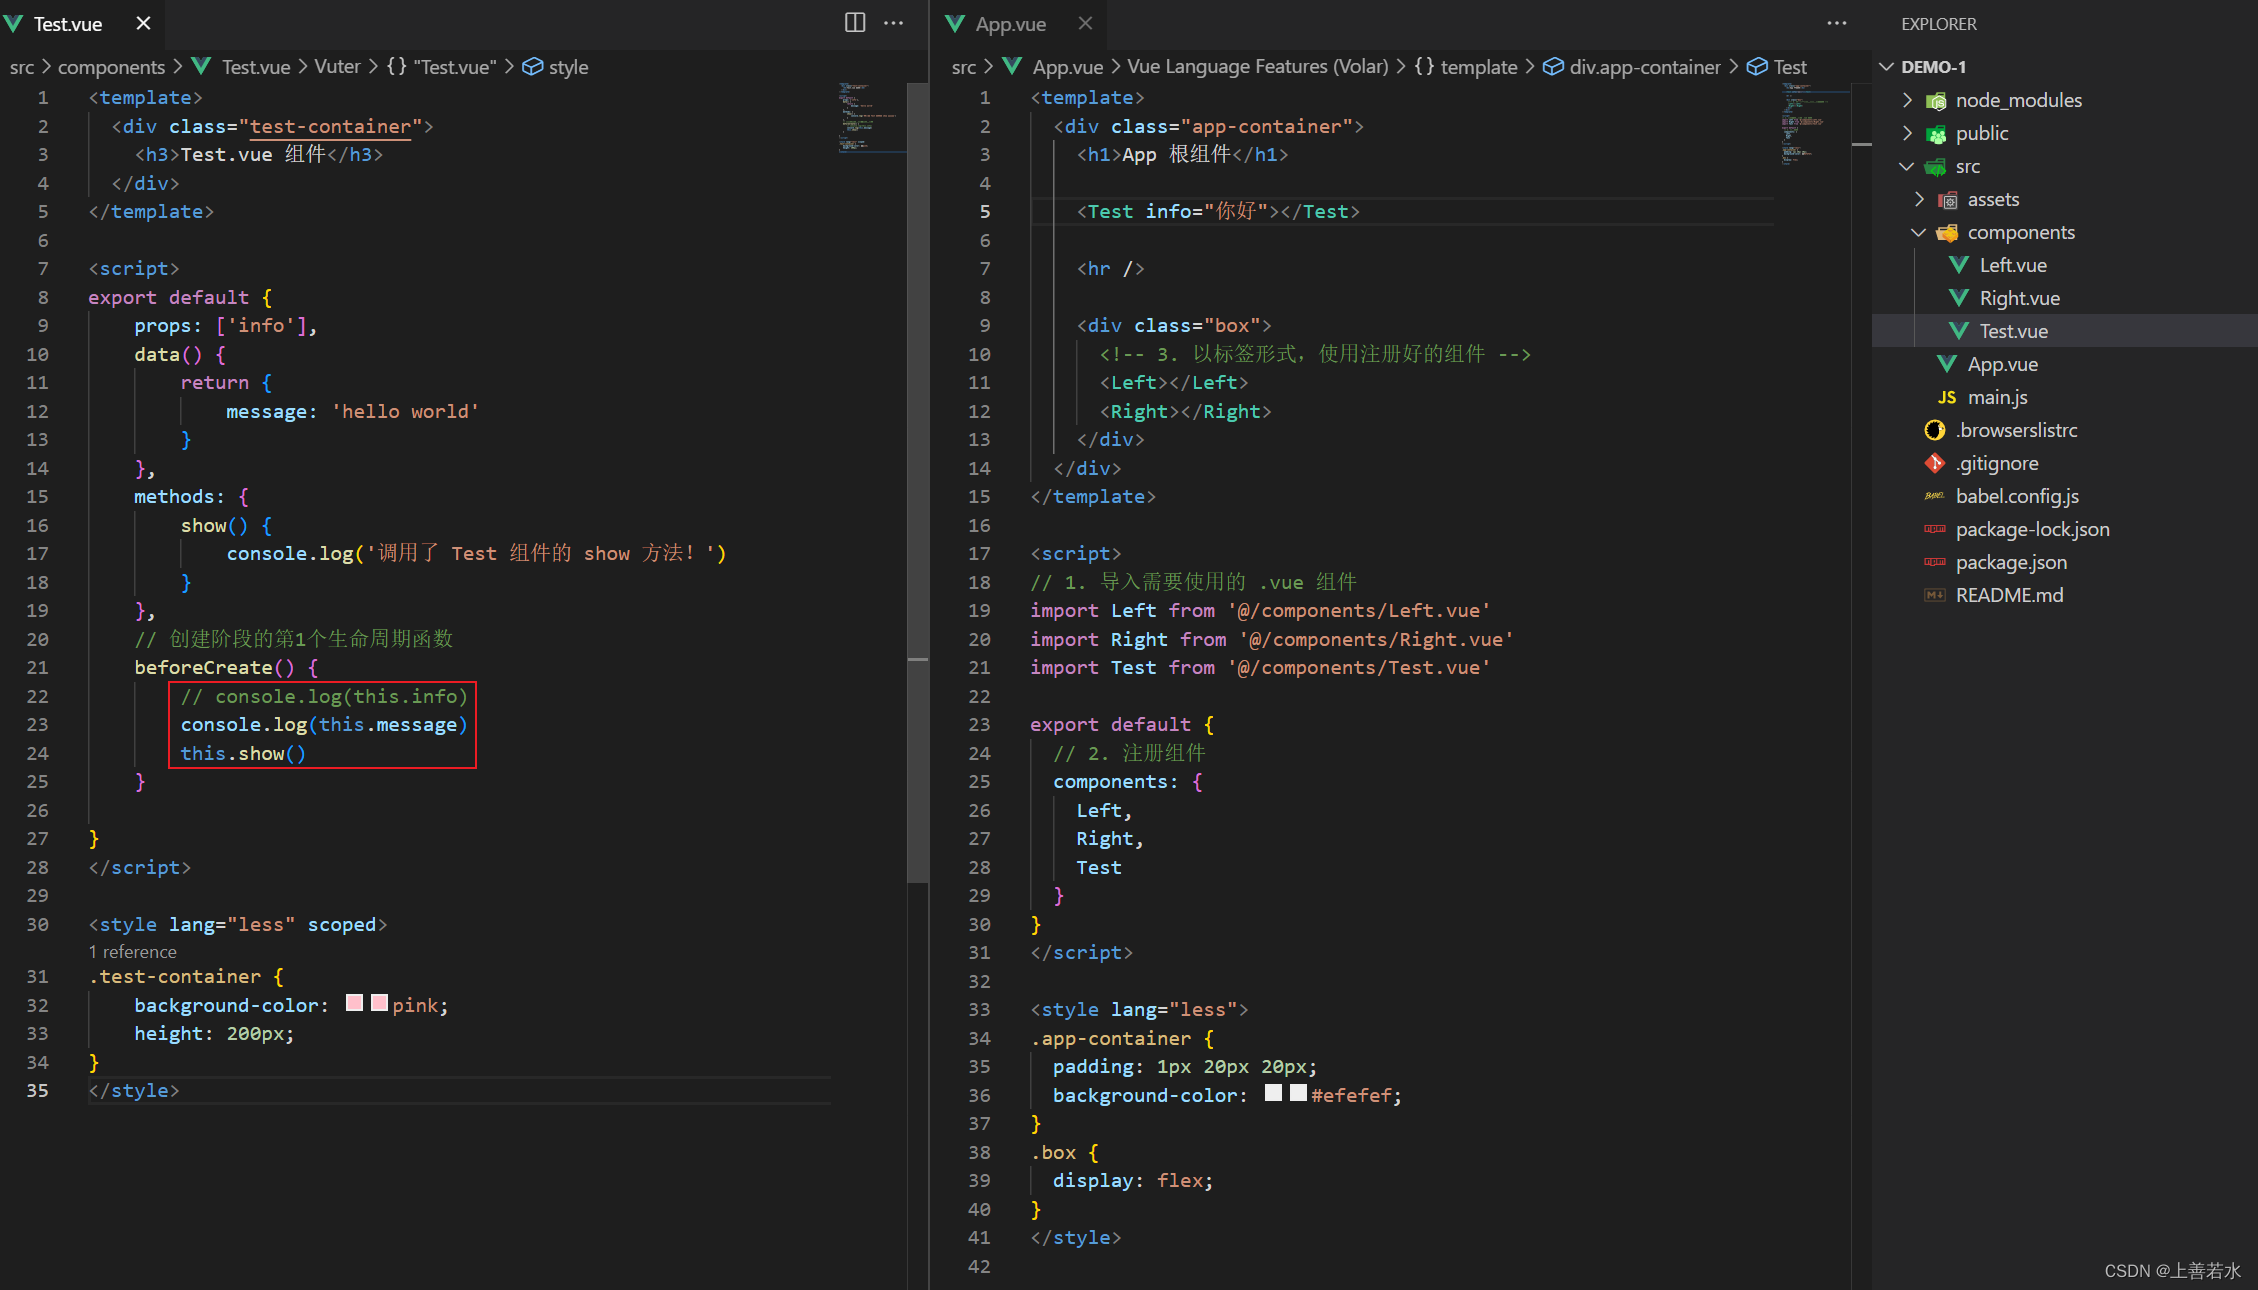Close the Test.vue tab
Screen dimensions: 2258x1290
[144, 23]
